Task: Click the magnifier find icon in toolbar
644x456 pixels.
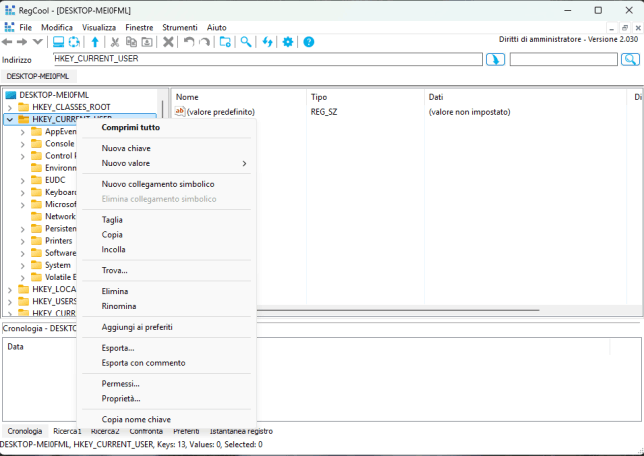Action: pos(245,42)
